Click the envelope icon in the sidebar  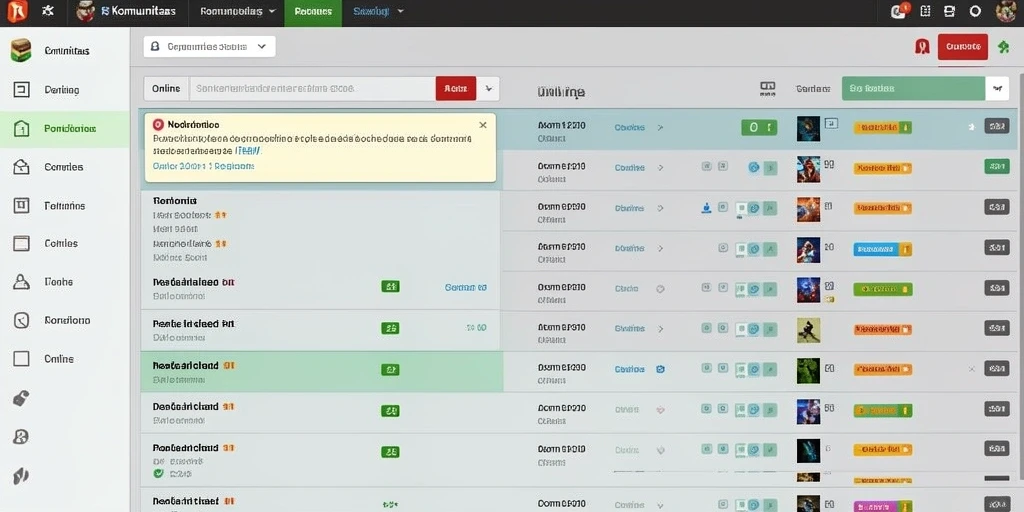pyautogui.click(x=21, y=167)
